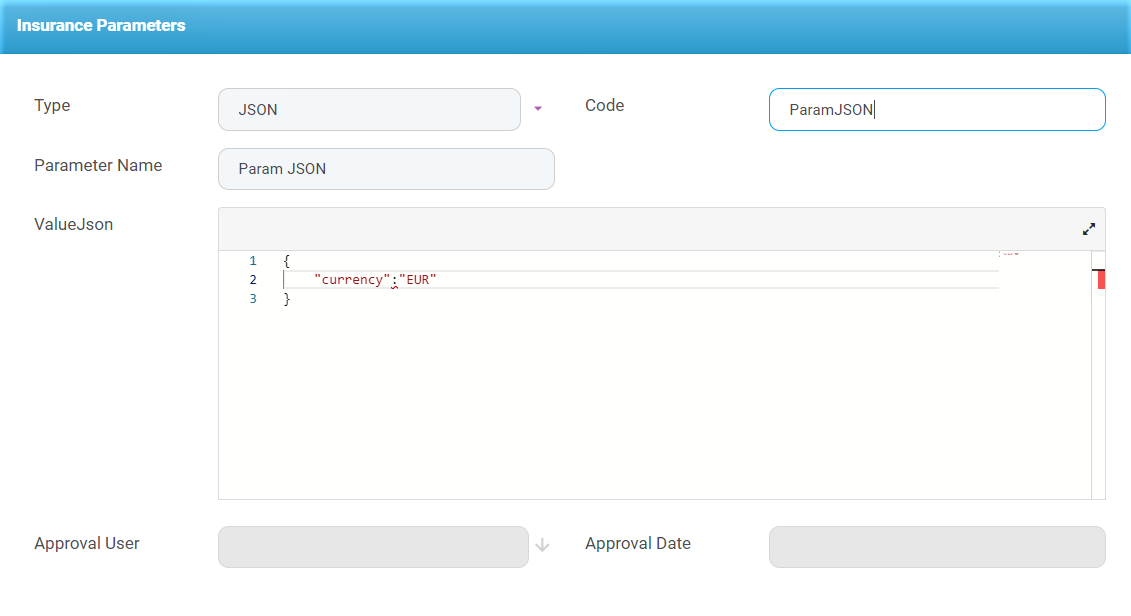Screen dimensions: 1131x616
Task: Click the ValueJson field label
Action: coord(74,225)
